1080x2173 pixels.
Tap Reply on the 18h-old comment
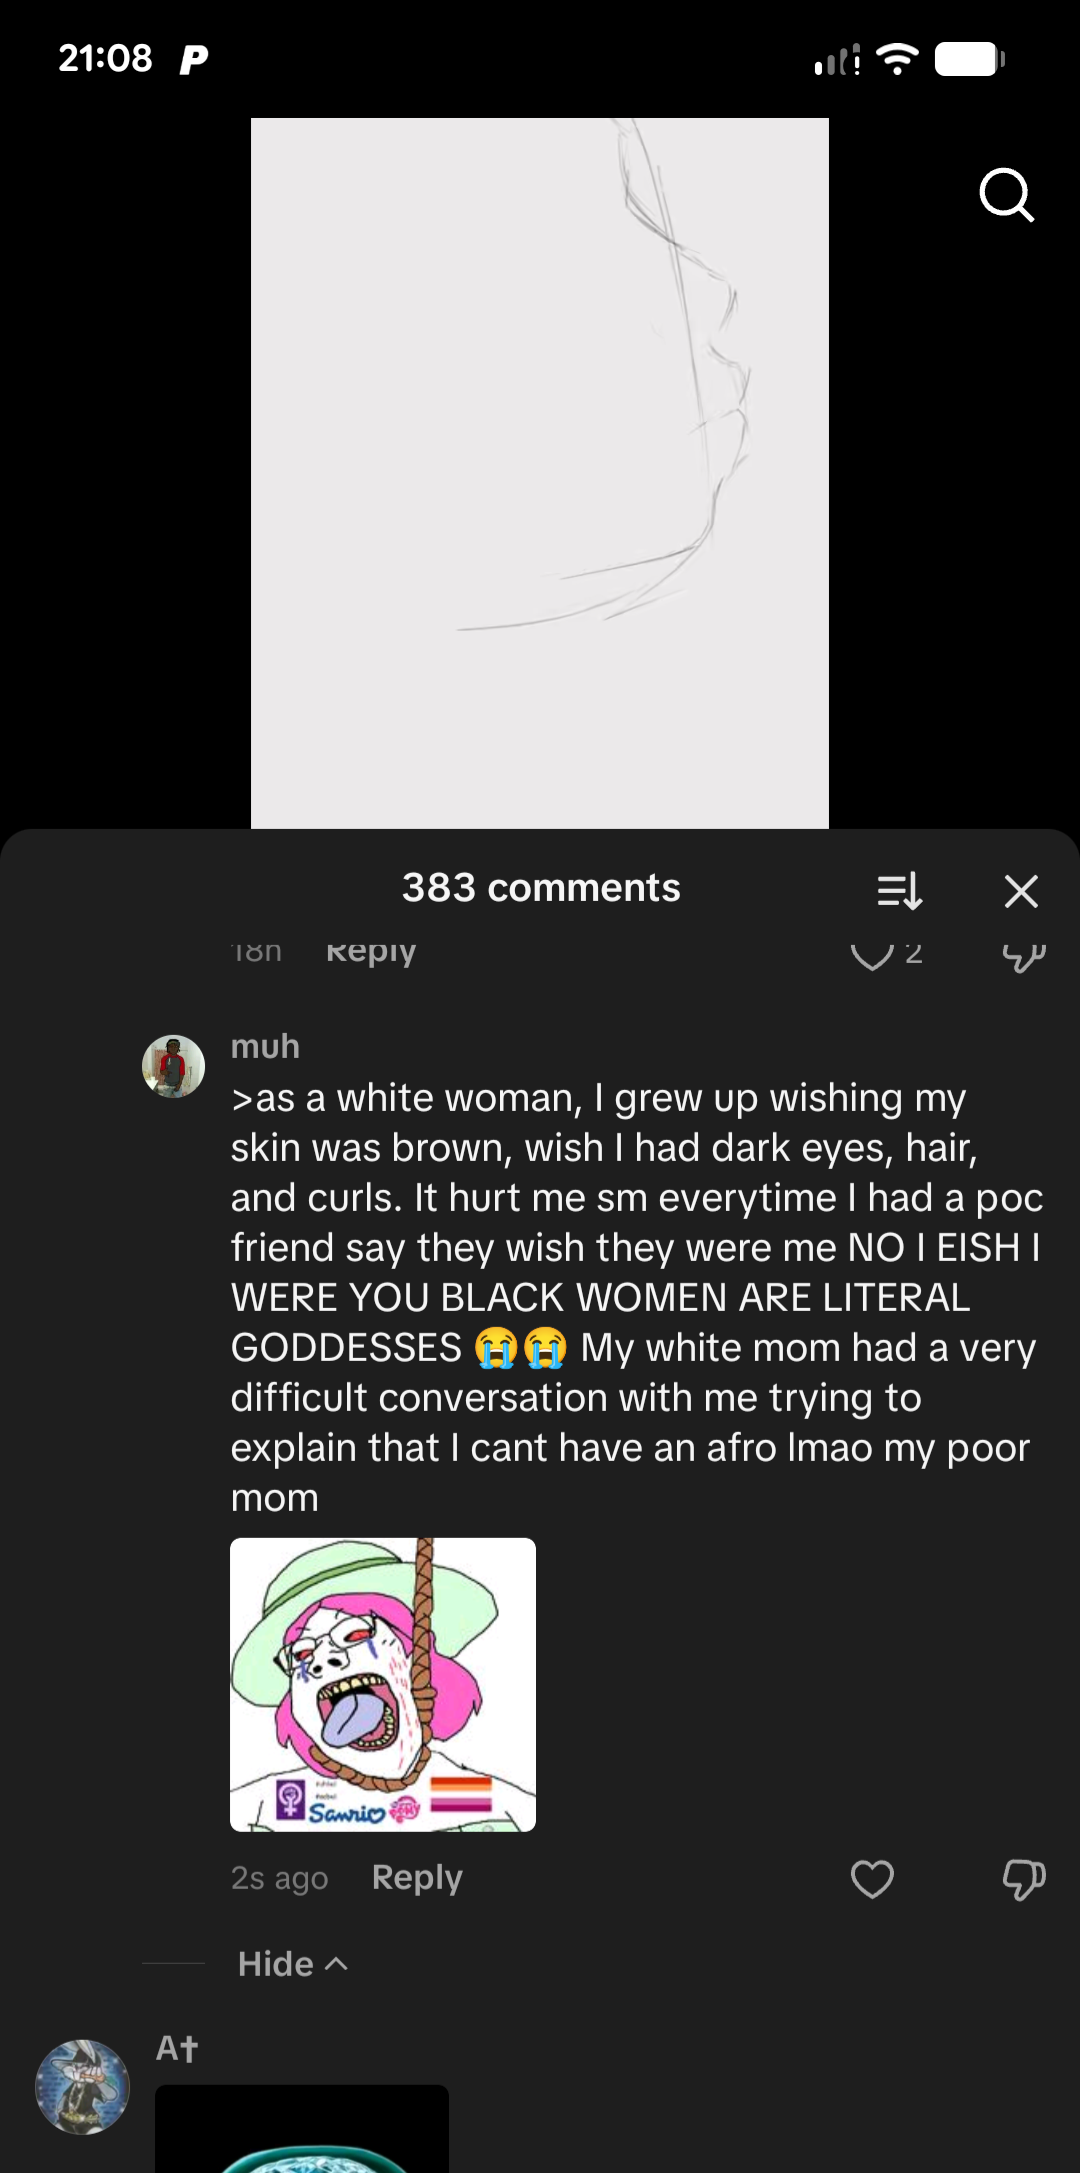[x=371, y=951]
